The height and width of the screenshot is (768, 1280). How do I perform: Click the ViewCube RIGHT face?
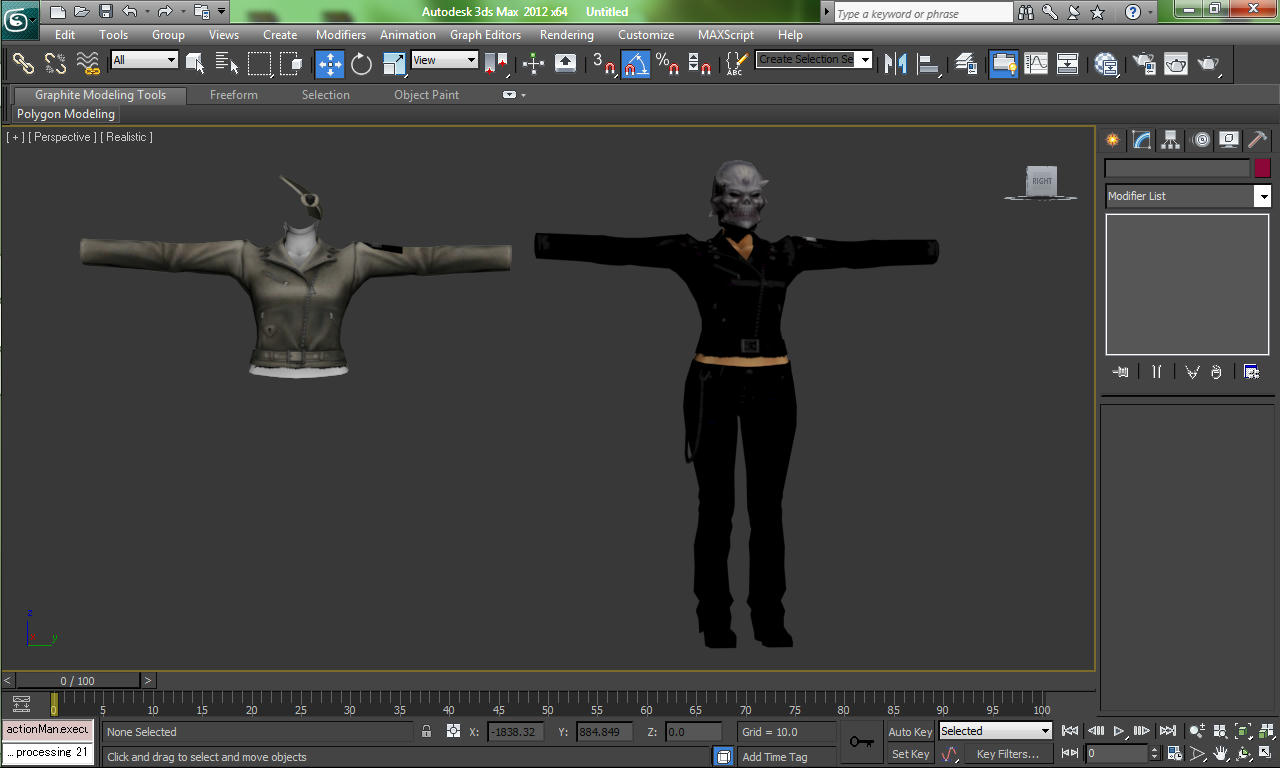(1041, 181)
